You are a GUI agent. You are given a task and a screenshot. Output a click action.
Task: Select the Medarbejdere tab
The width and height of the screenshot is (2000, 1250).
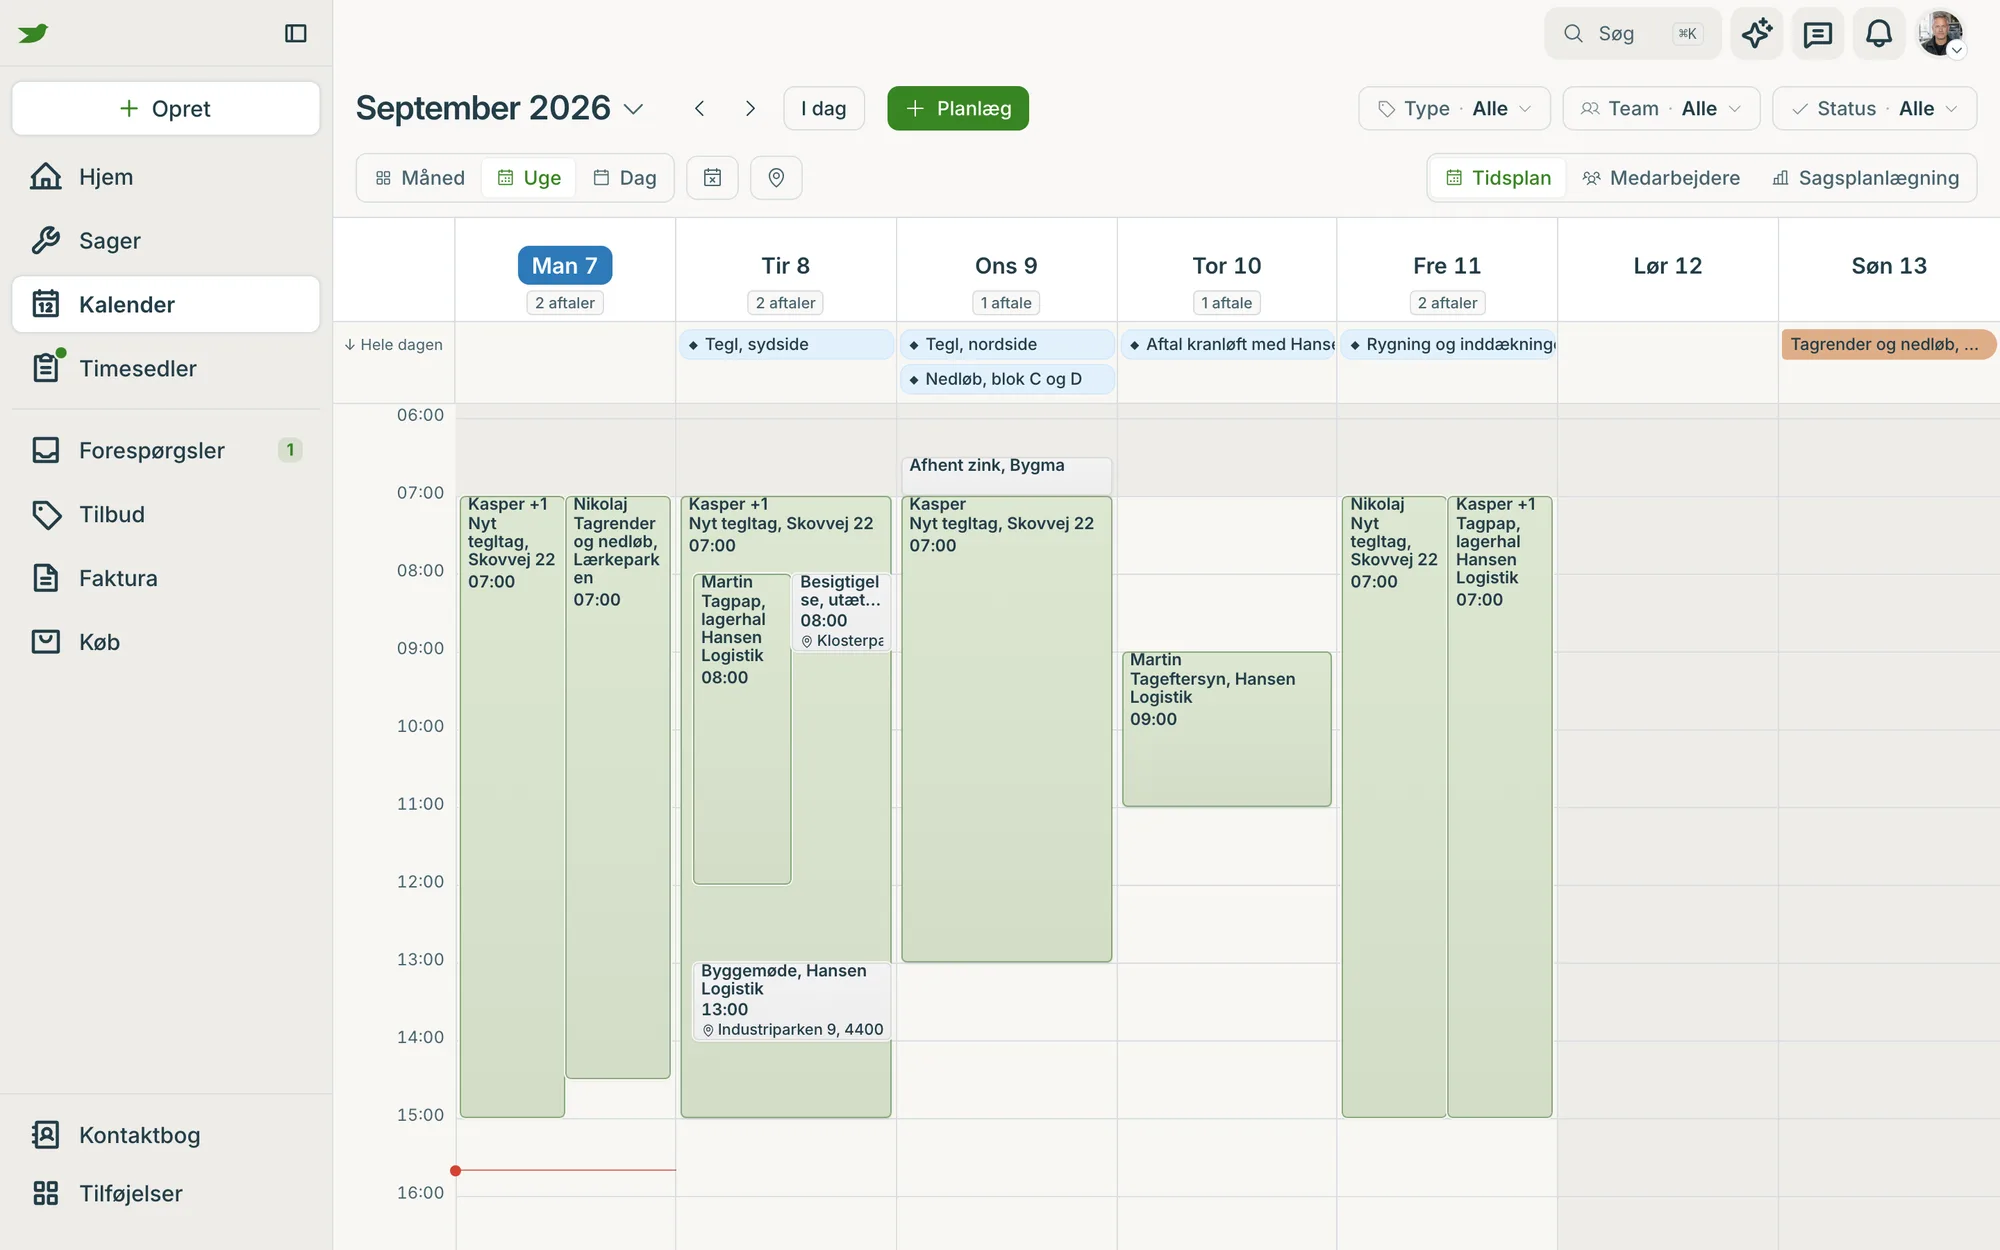[1661, 178]
